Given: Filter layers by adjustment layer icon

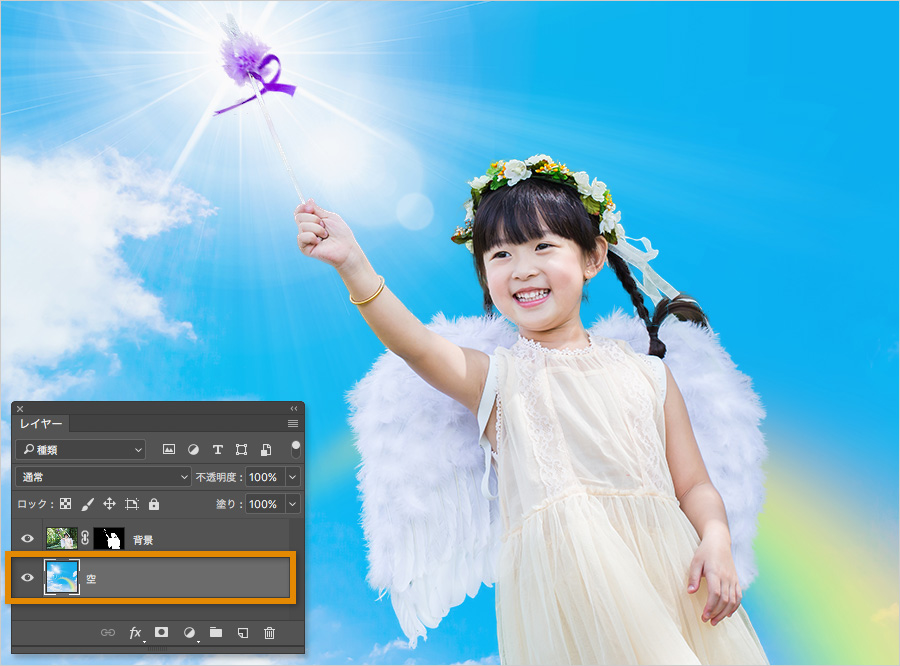Looking at the screenshot, I should point(193,450).
